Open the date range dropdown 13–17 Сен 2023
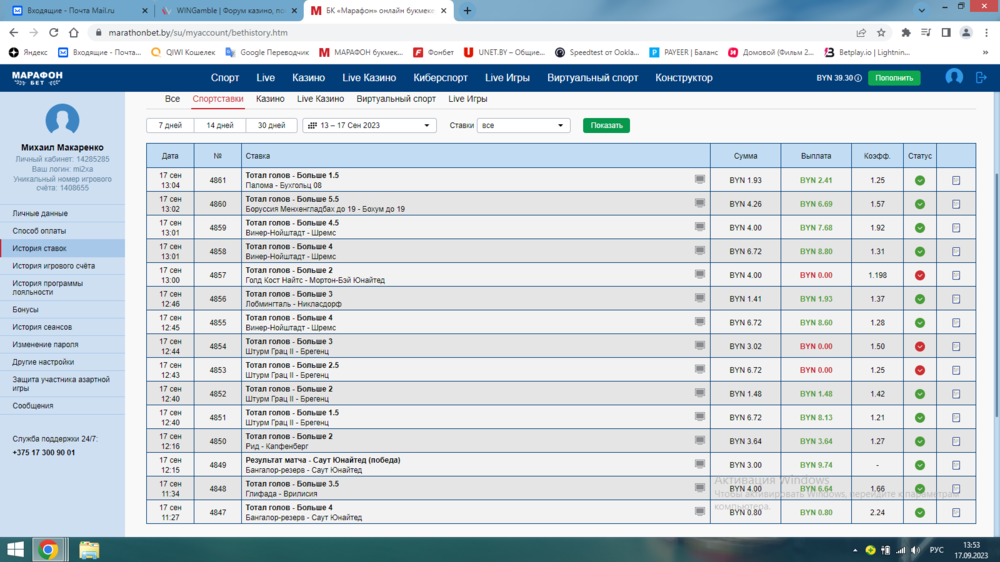The width and height of the screenshot is (1000, 562). pos(370,126)
